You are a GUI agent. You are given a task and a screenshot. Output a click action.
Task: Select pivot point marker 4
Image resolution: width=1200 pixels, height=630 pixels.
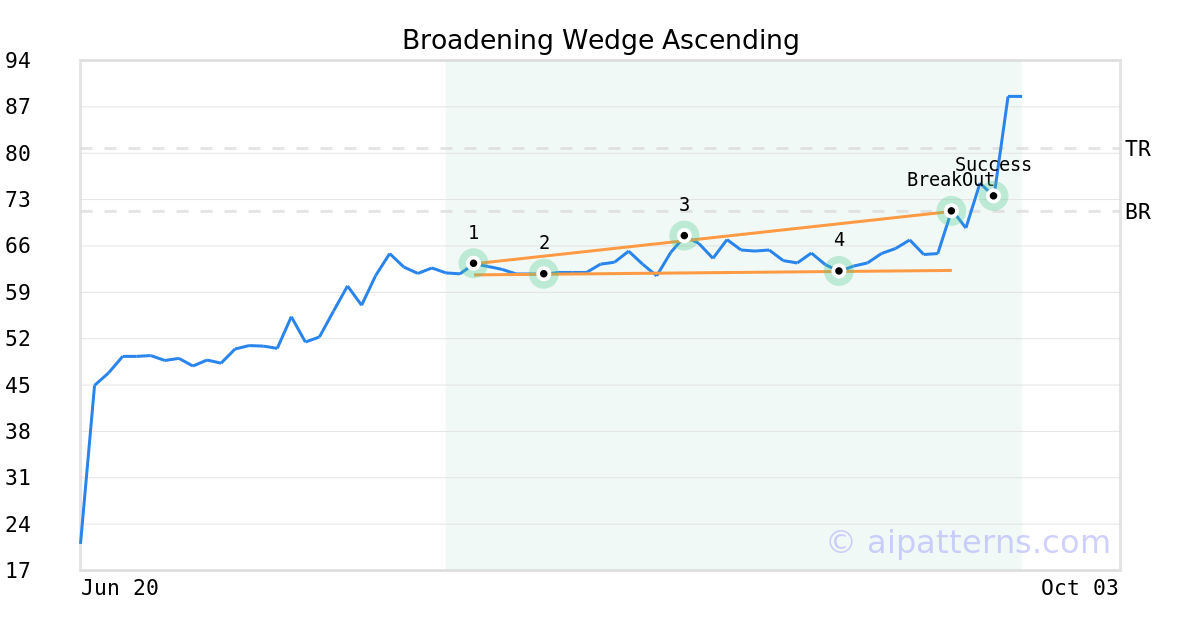tap(839, 270)
